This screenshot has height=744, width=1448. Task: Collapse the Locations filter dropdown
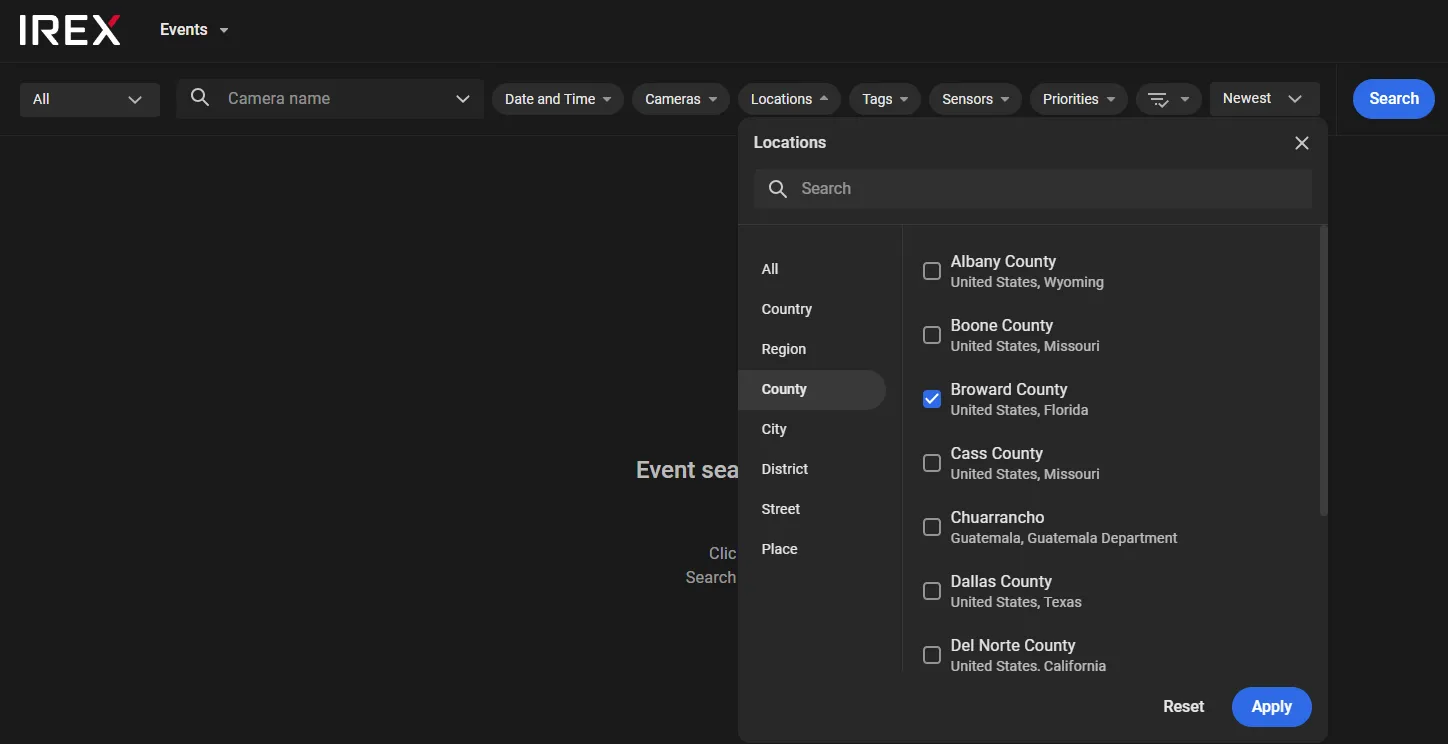point(789,99)
